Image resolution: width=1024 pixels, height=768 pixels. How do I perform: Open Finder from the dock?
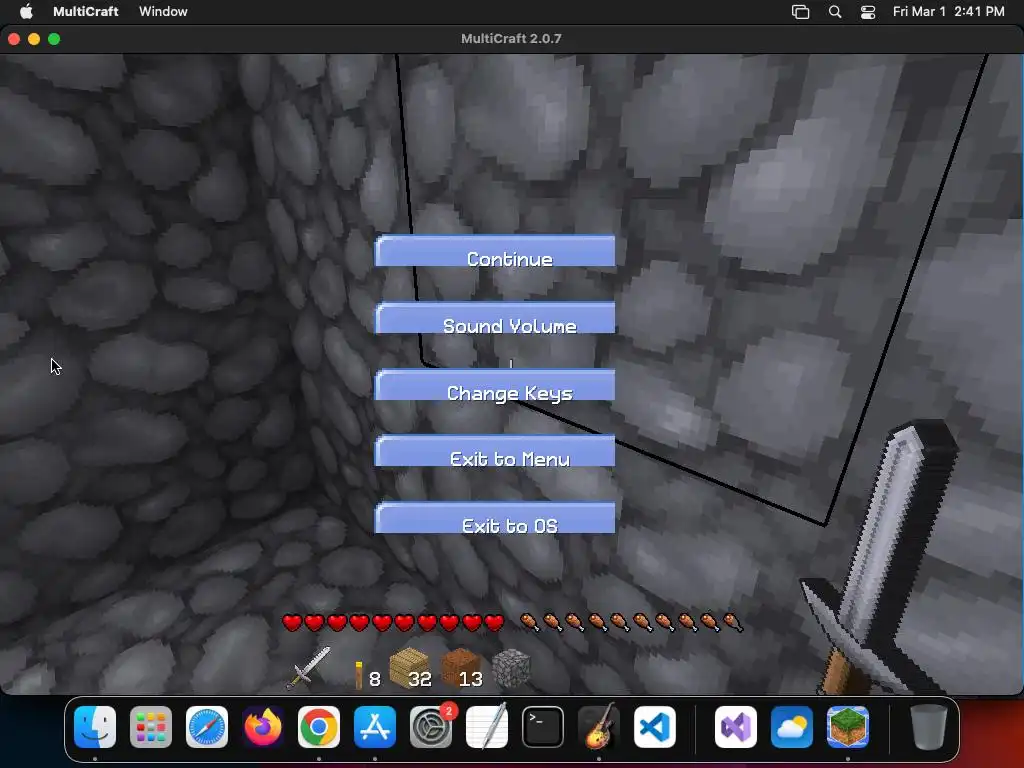coord(95,727)
